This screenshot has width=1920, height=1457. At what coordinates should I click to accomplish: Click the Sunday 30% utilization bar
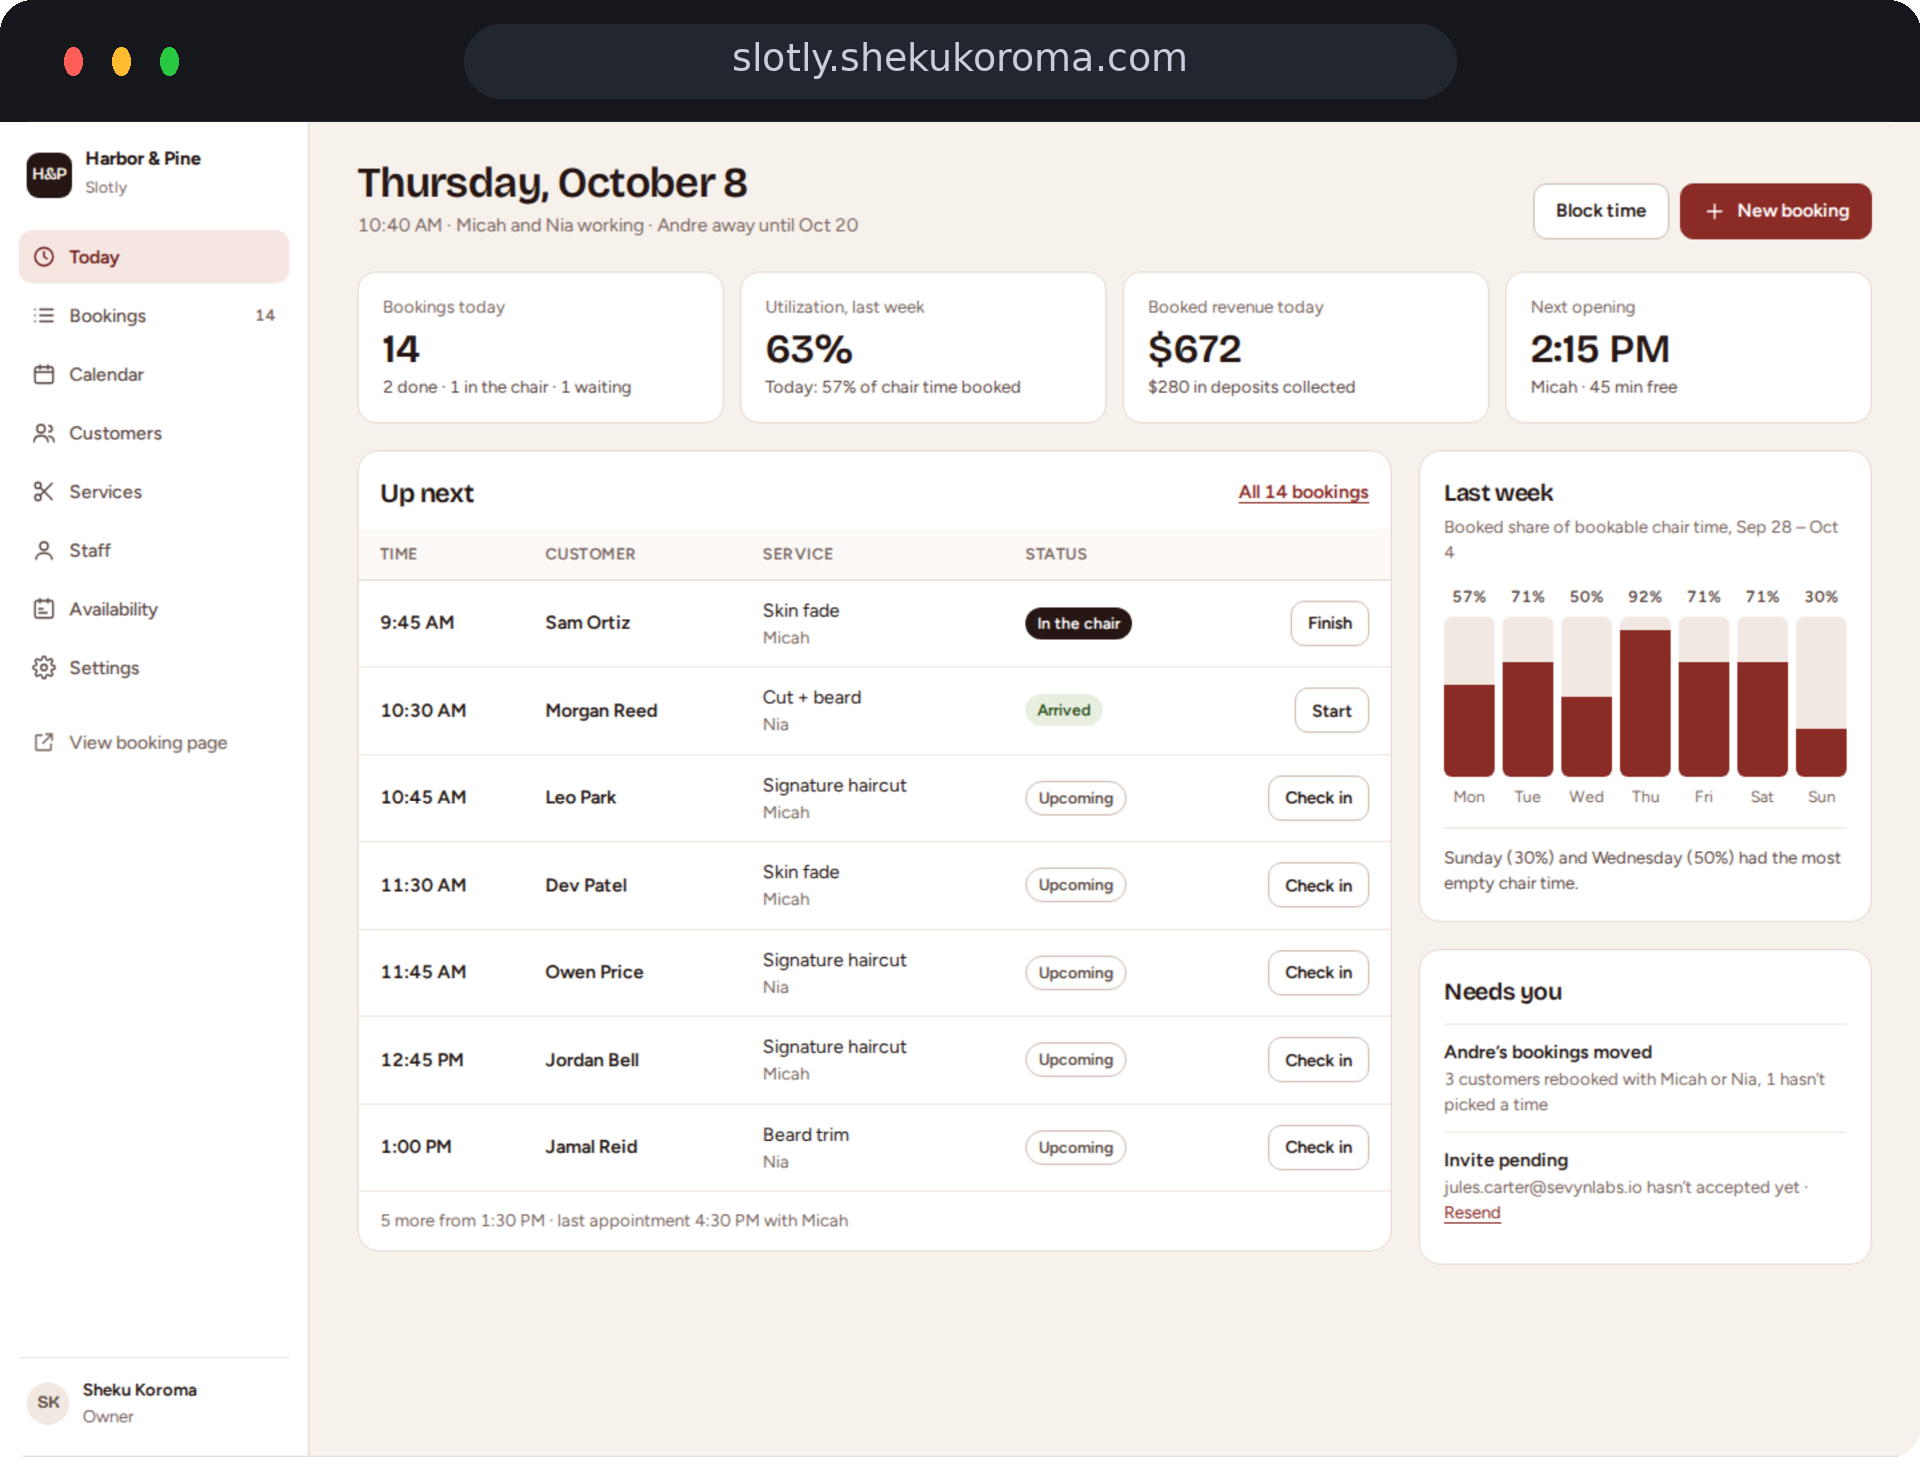click(x=1821, y=752)
